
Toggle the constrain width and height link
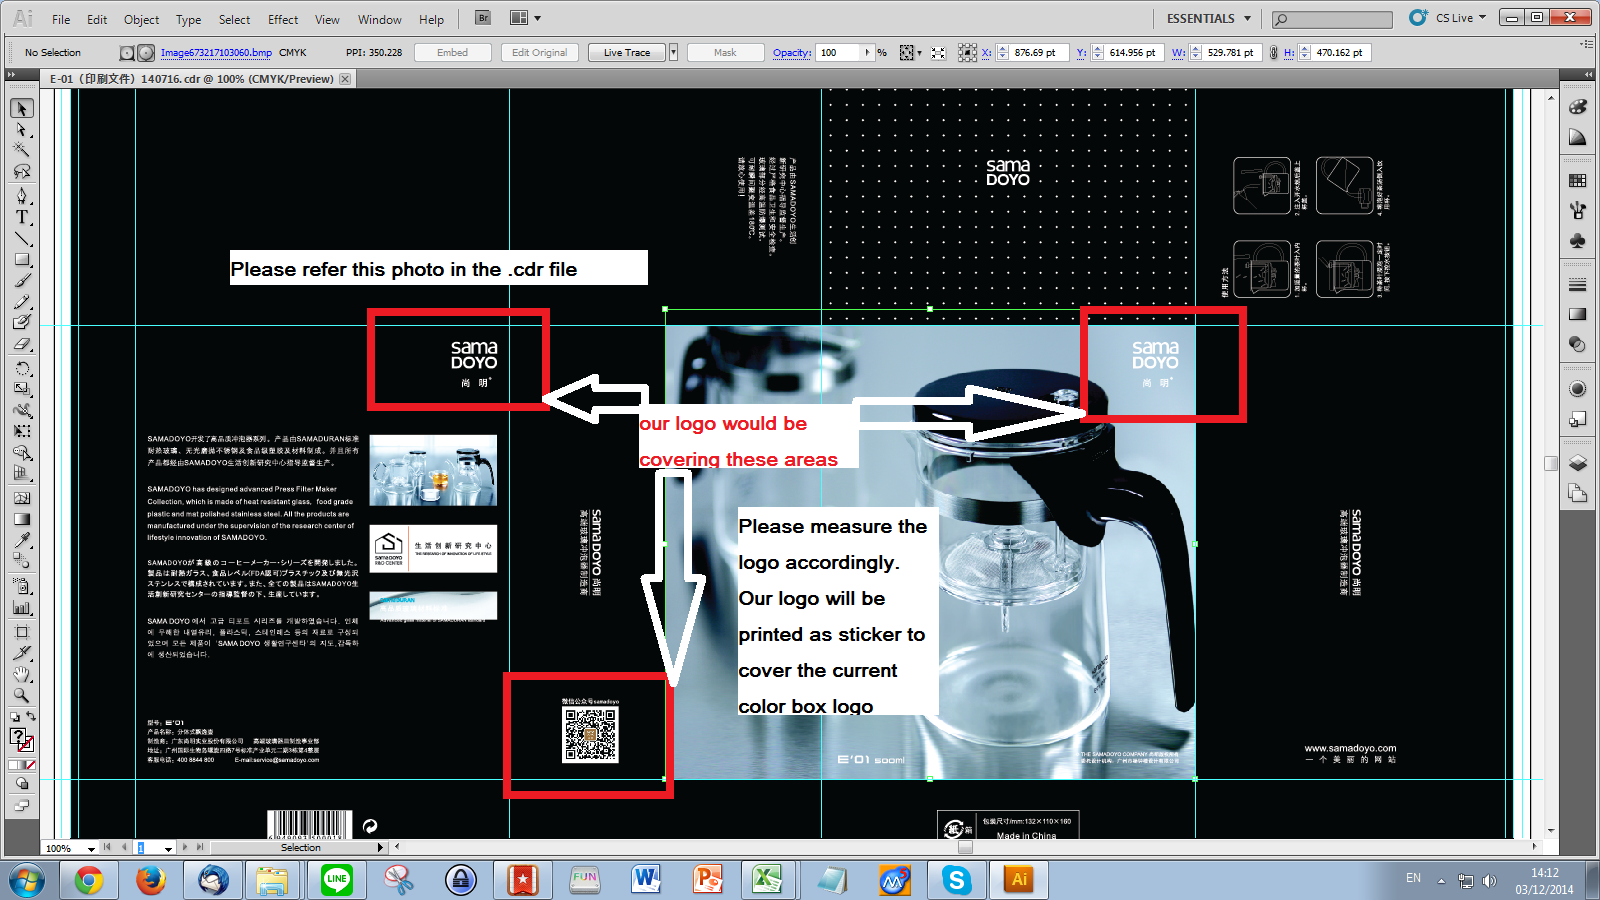1273,53
